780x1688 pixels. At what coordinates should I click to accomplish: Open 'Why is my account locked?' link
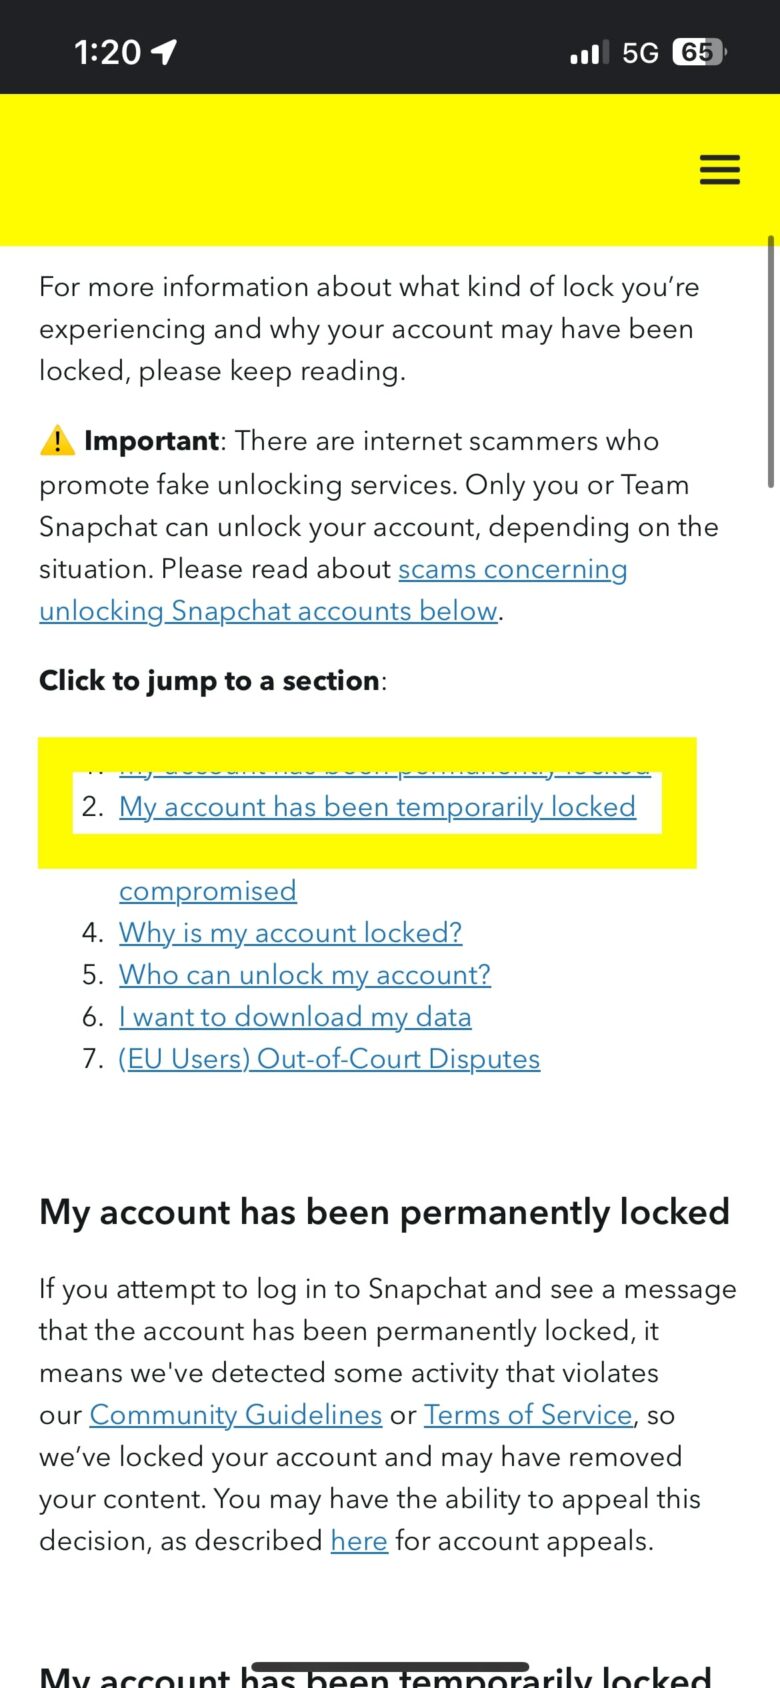[x=290, y=932]
